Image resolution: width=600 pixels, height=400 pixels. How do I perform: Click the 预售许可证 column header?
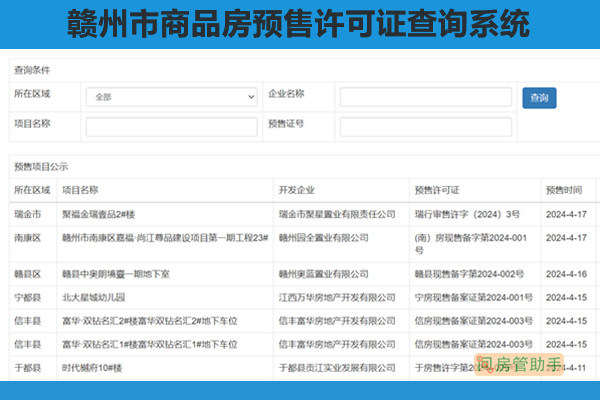437,190
